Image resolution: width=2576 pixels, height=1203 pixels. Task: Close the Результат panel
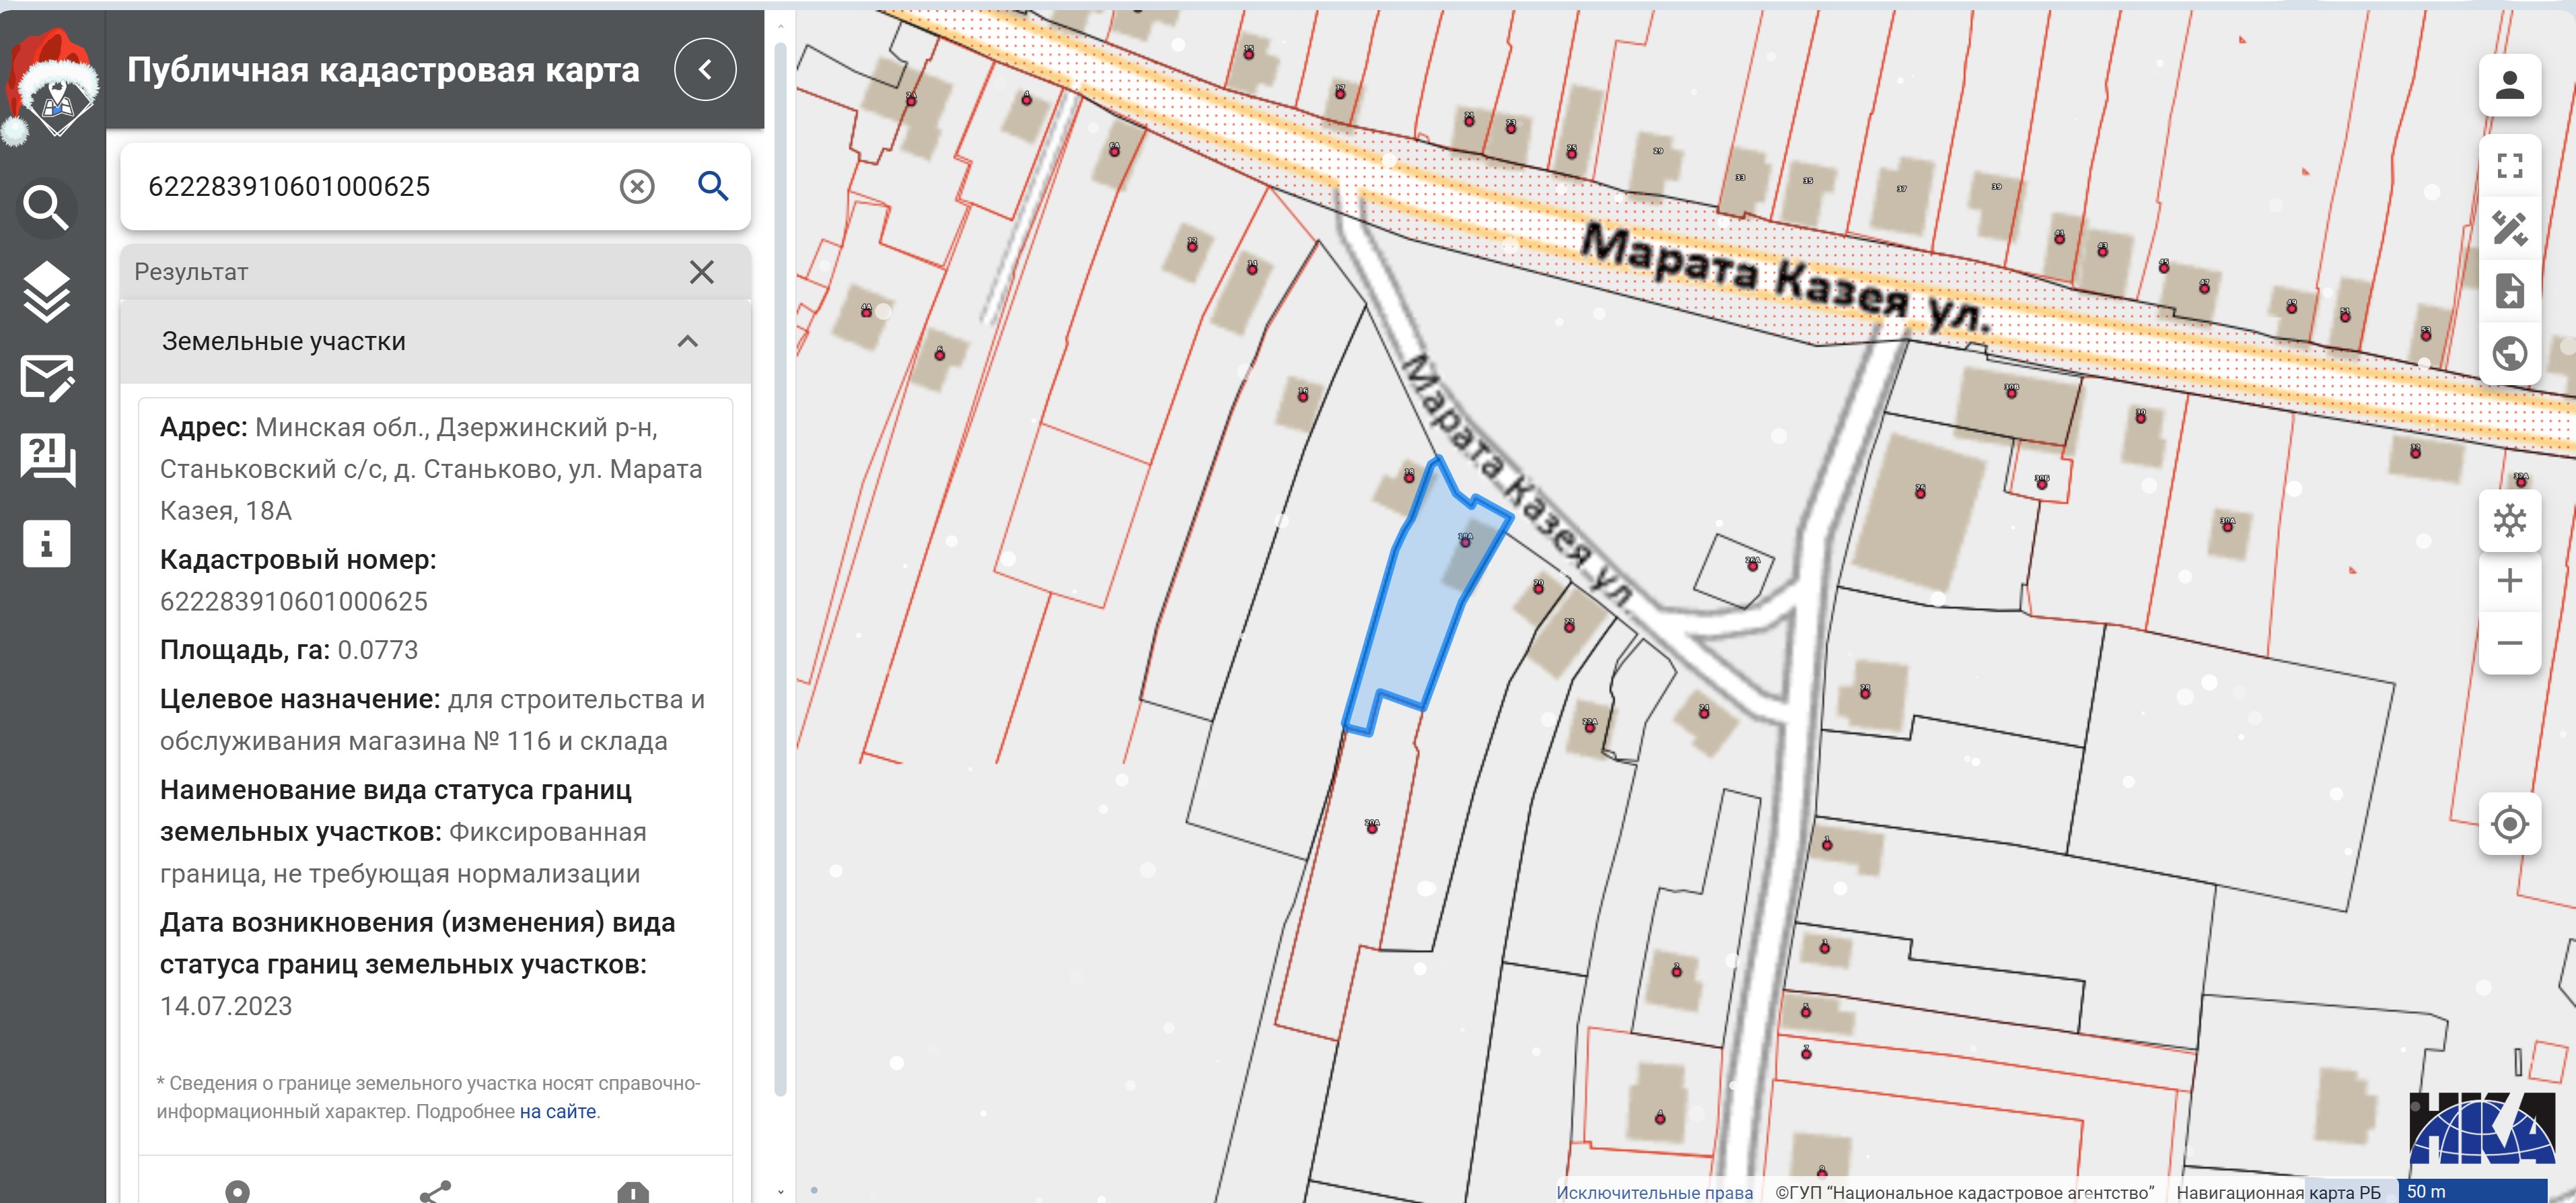click(x=701, y=272)
